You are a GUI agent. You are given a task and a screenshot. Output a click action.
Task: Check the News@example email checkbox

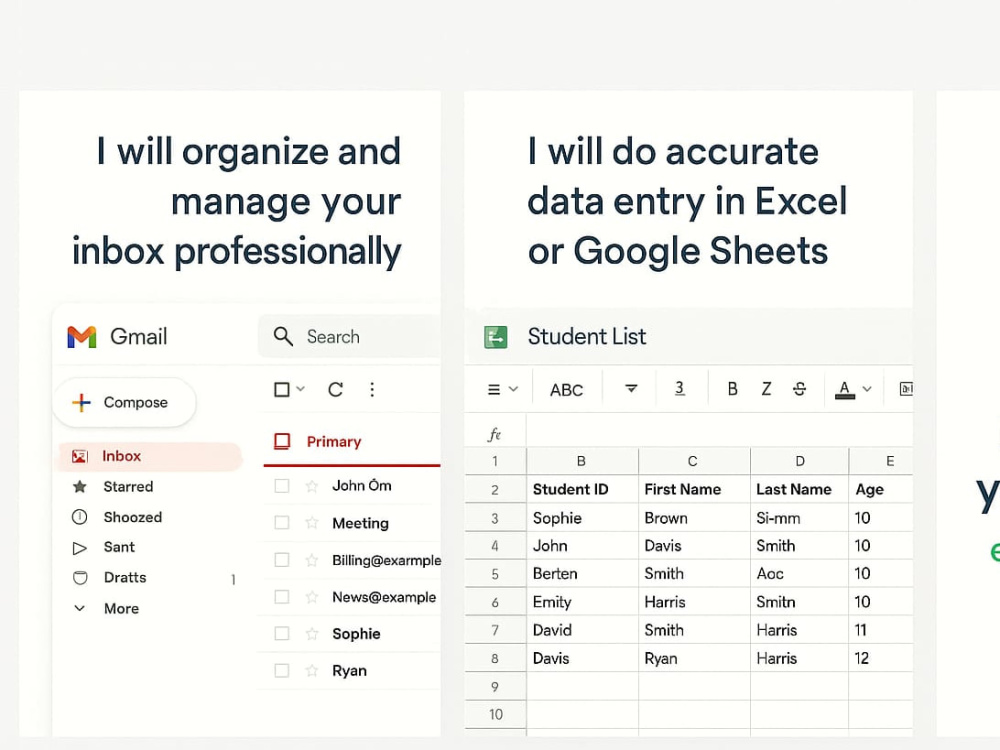click(282, 597)
